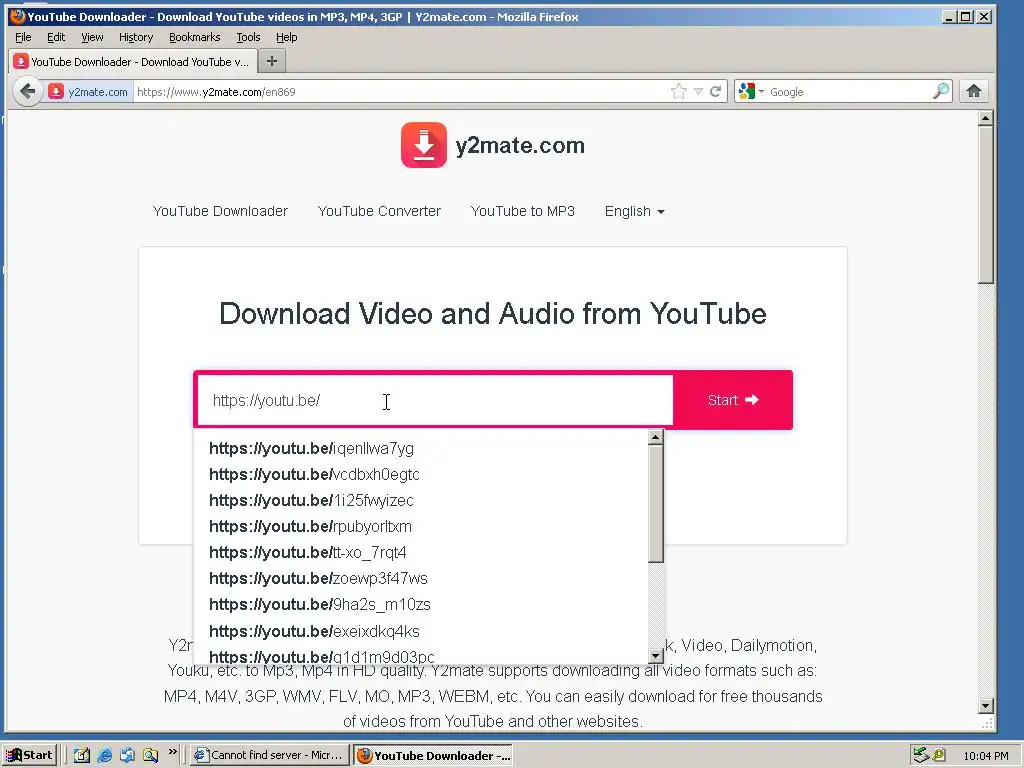Viewport: 1024px width, 768px height.
Task: Select suggestion ending rpubyorltxm
Action: (421, 527)
